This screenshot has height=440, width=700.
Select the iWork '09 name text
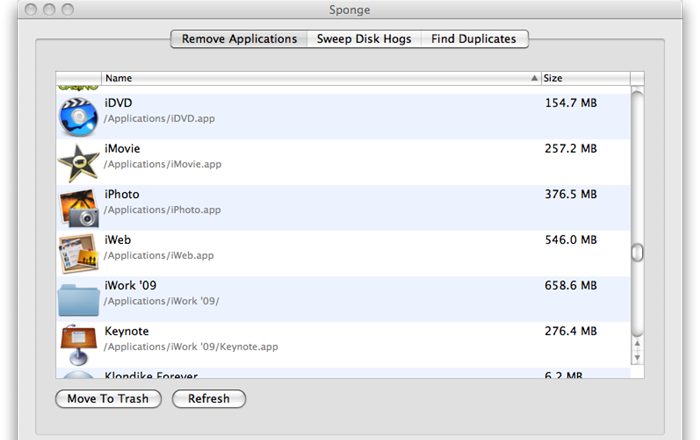pos(130,286)
